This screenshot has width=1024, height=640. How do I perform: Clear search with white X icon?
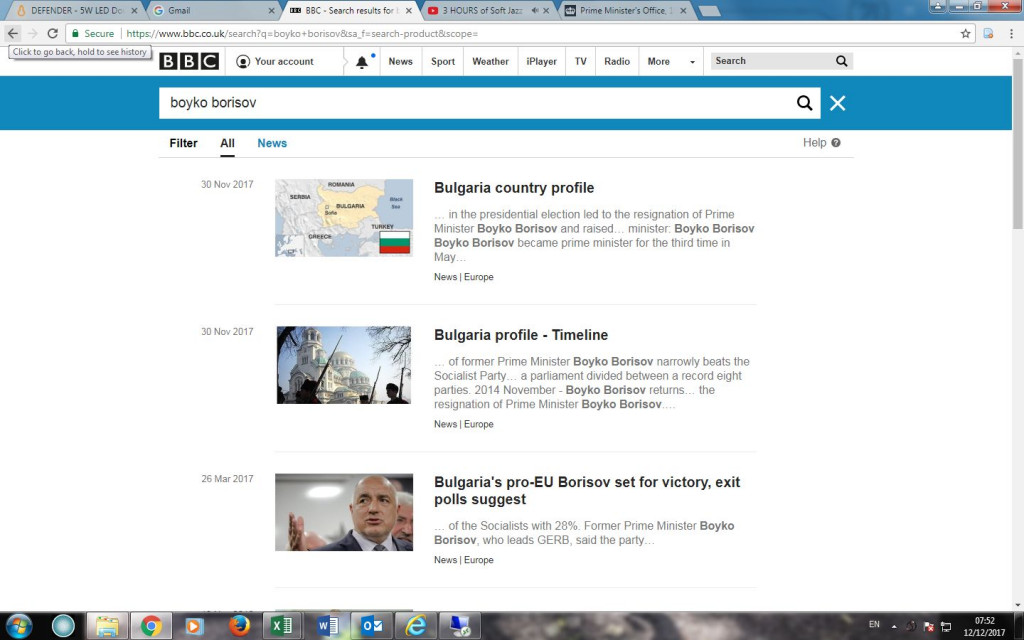837,103
